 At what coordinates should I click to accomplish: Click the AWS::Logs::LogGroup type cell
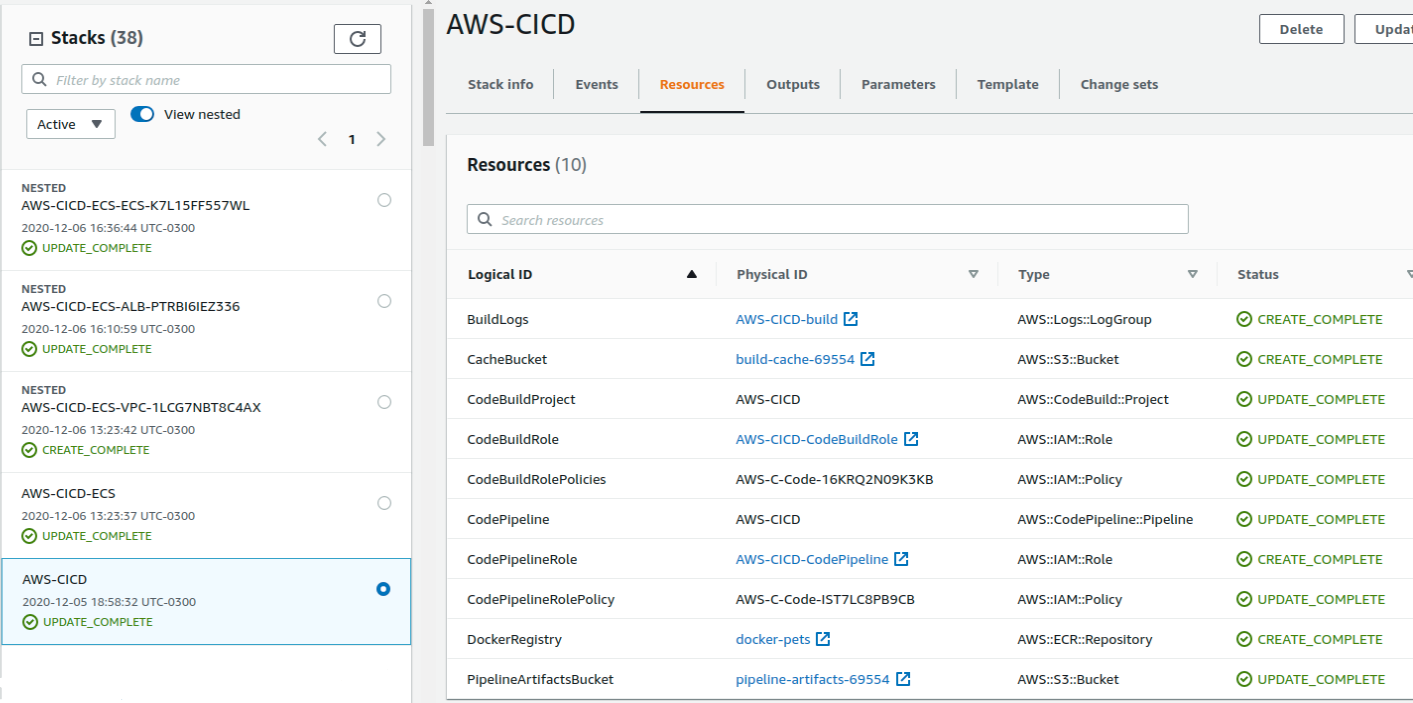pos(1085,319)
